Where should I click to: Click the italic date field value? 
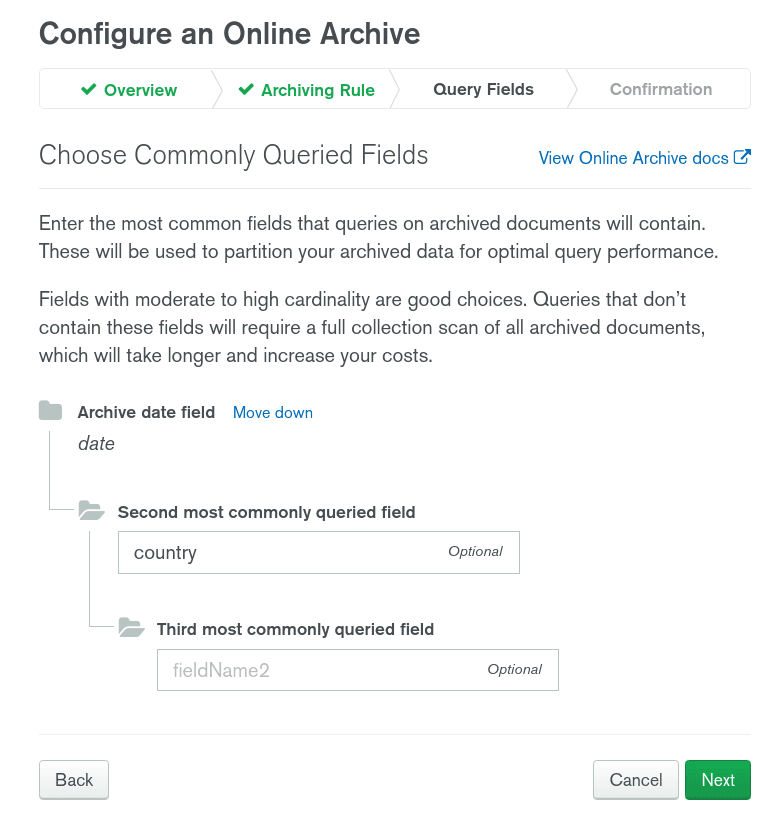point(96,443)
